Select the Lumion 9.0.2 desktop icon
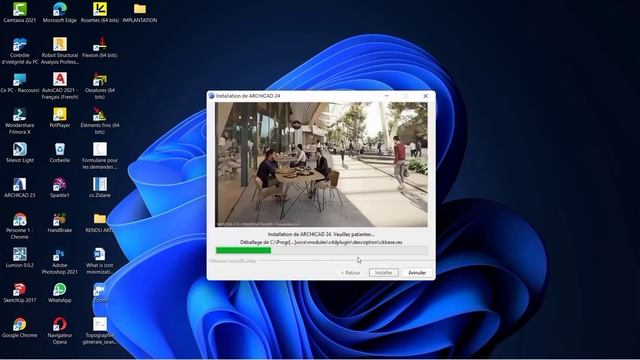 pos(19,258)
